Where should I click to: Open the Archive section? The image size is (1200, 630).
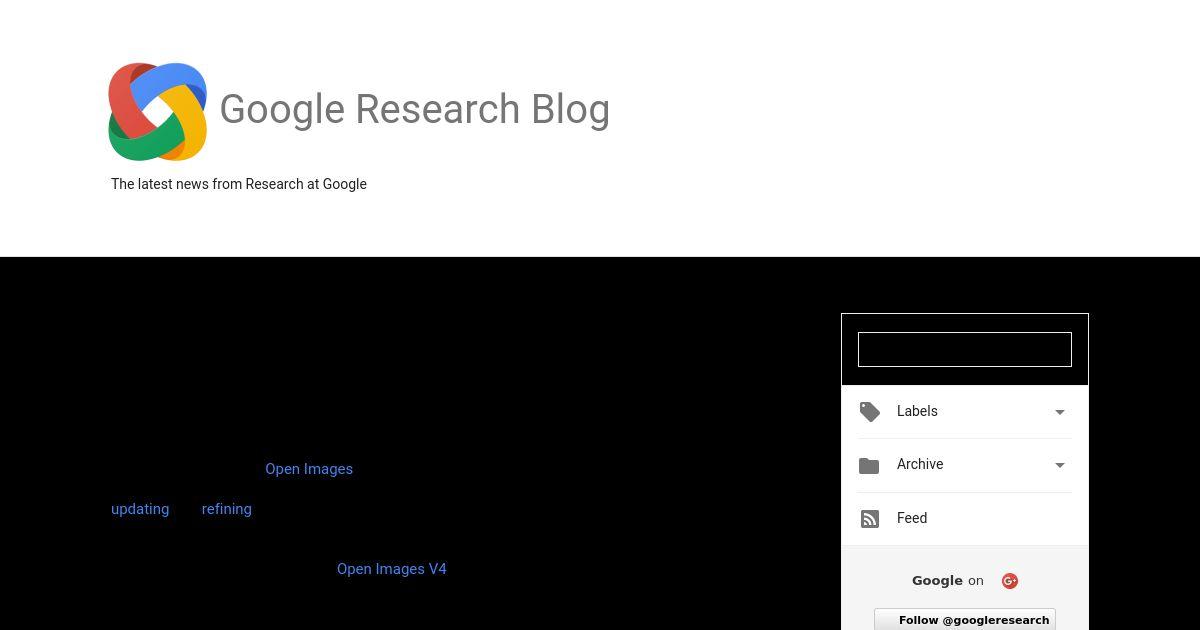(965, 465)
